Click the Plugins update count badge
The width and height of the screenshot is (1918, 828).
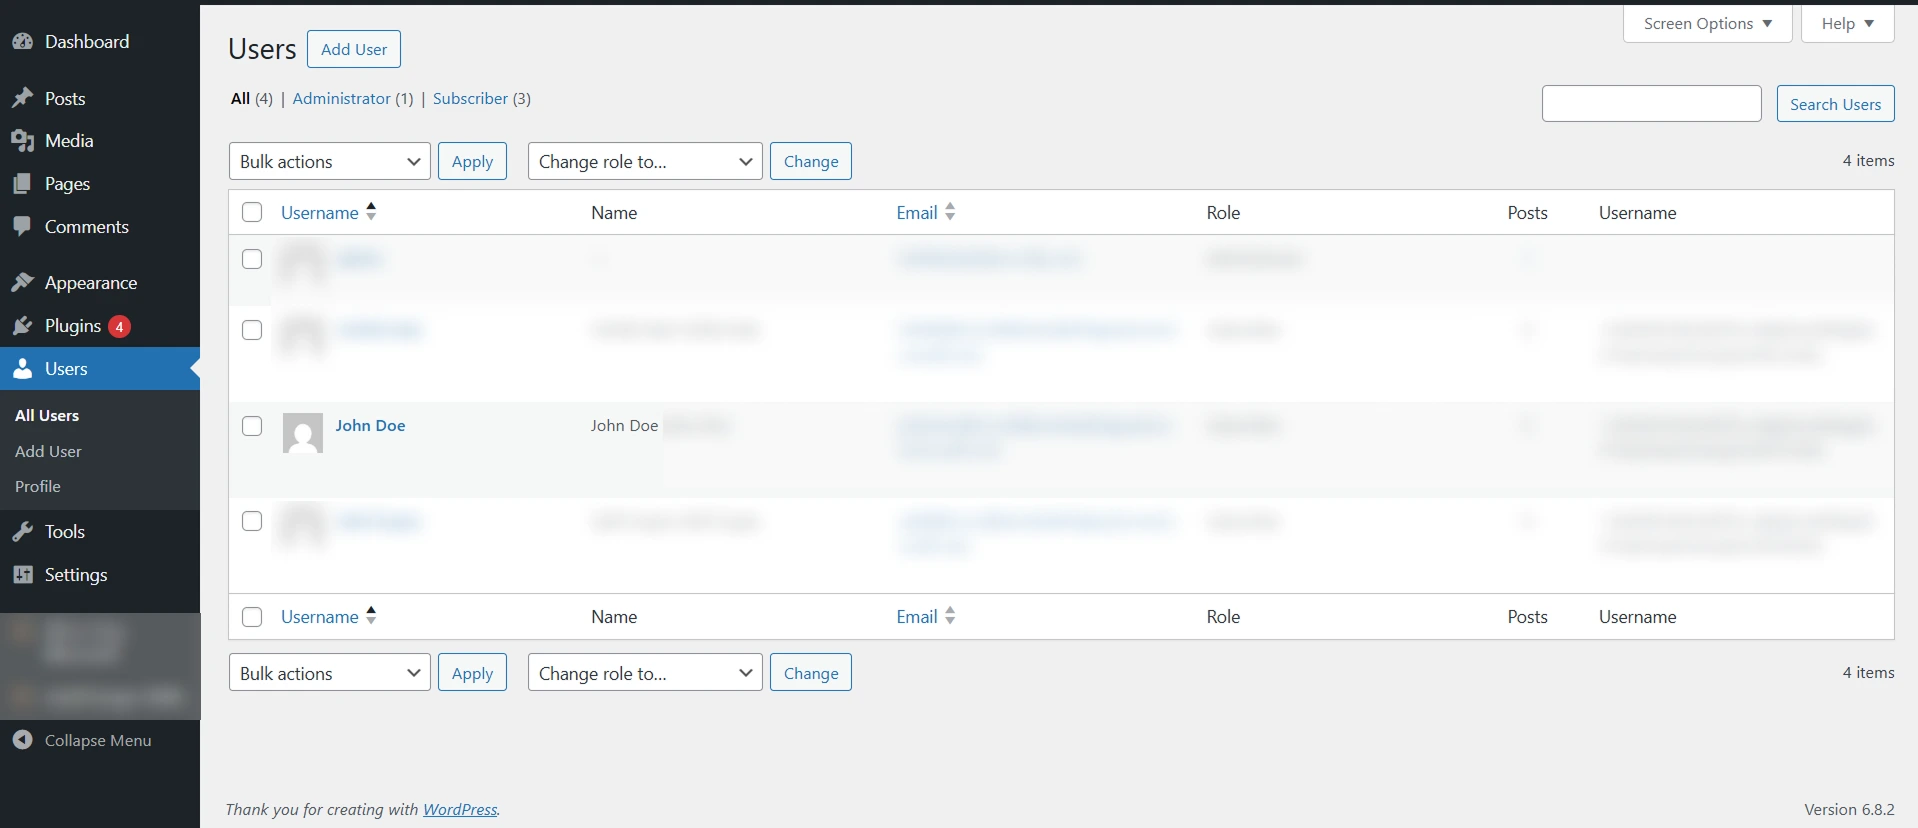tap(119, 326)
